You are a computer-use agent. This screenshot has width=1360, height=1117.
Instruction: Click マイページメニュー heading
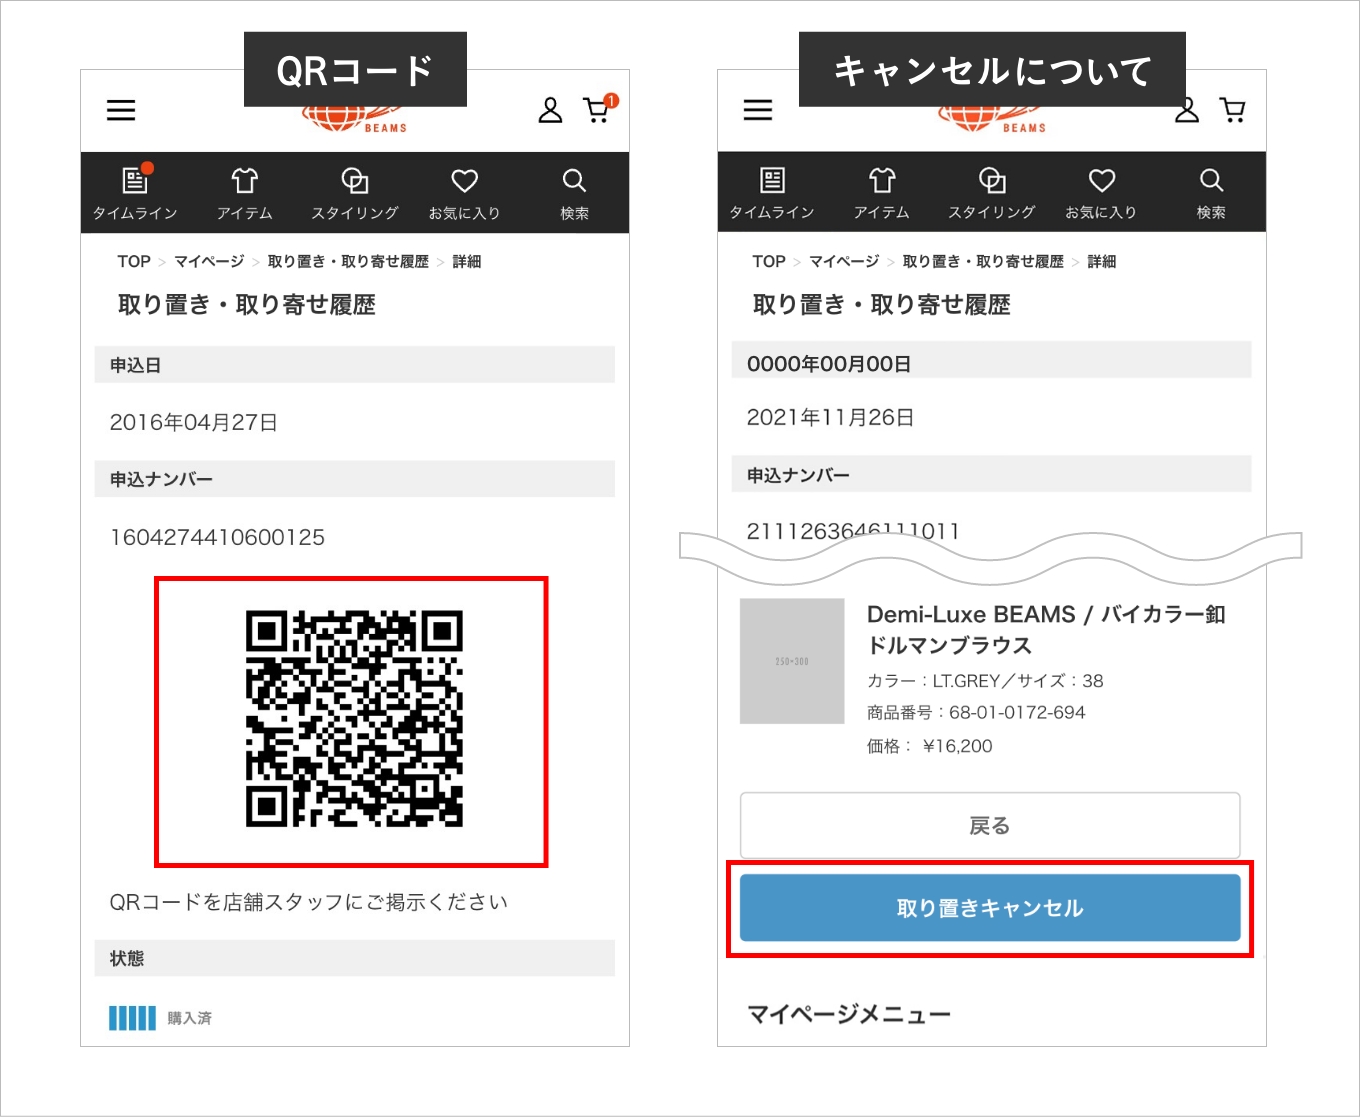(849, 1014)
